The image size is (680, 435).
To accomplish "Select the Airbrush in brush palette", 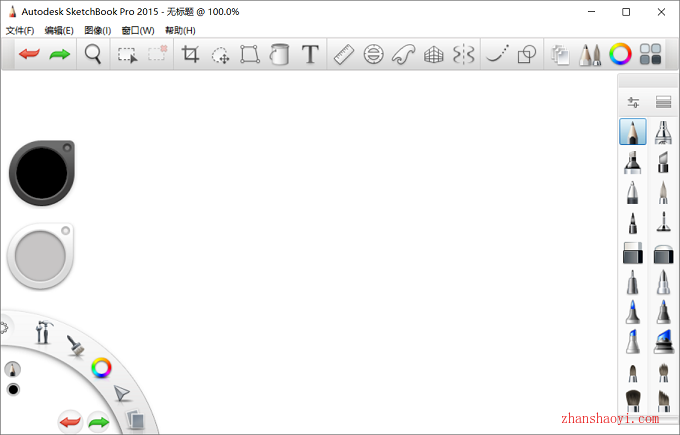I will tap(663, 132).
